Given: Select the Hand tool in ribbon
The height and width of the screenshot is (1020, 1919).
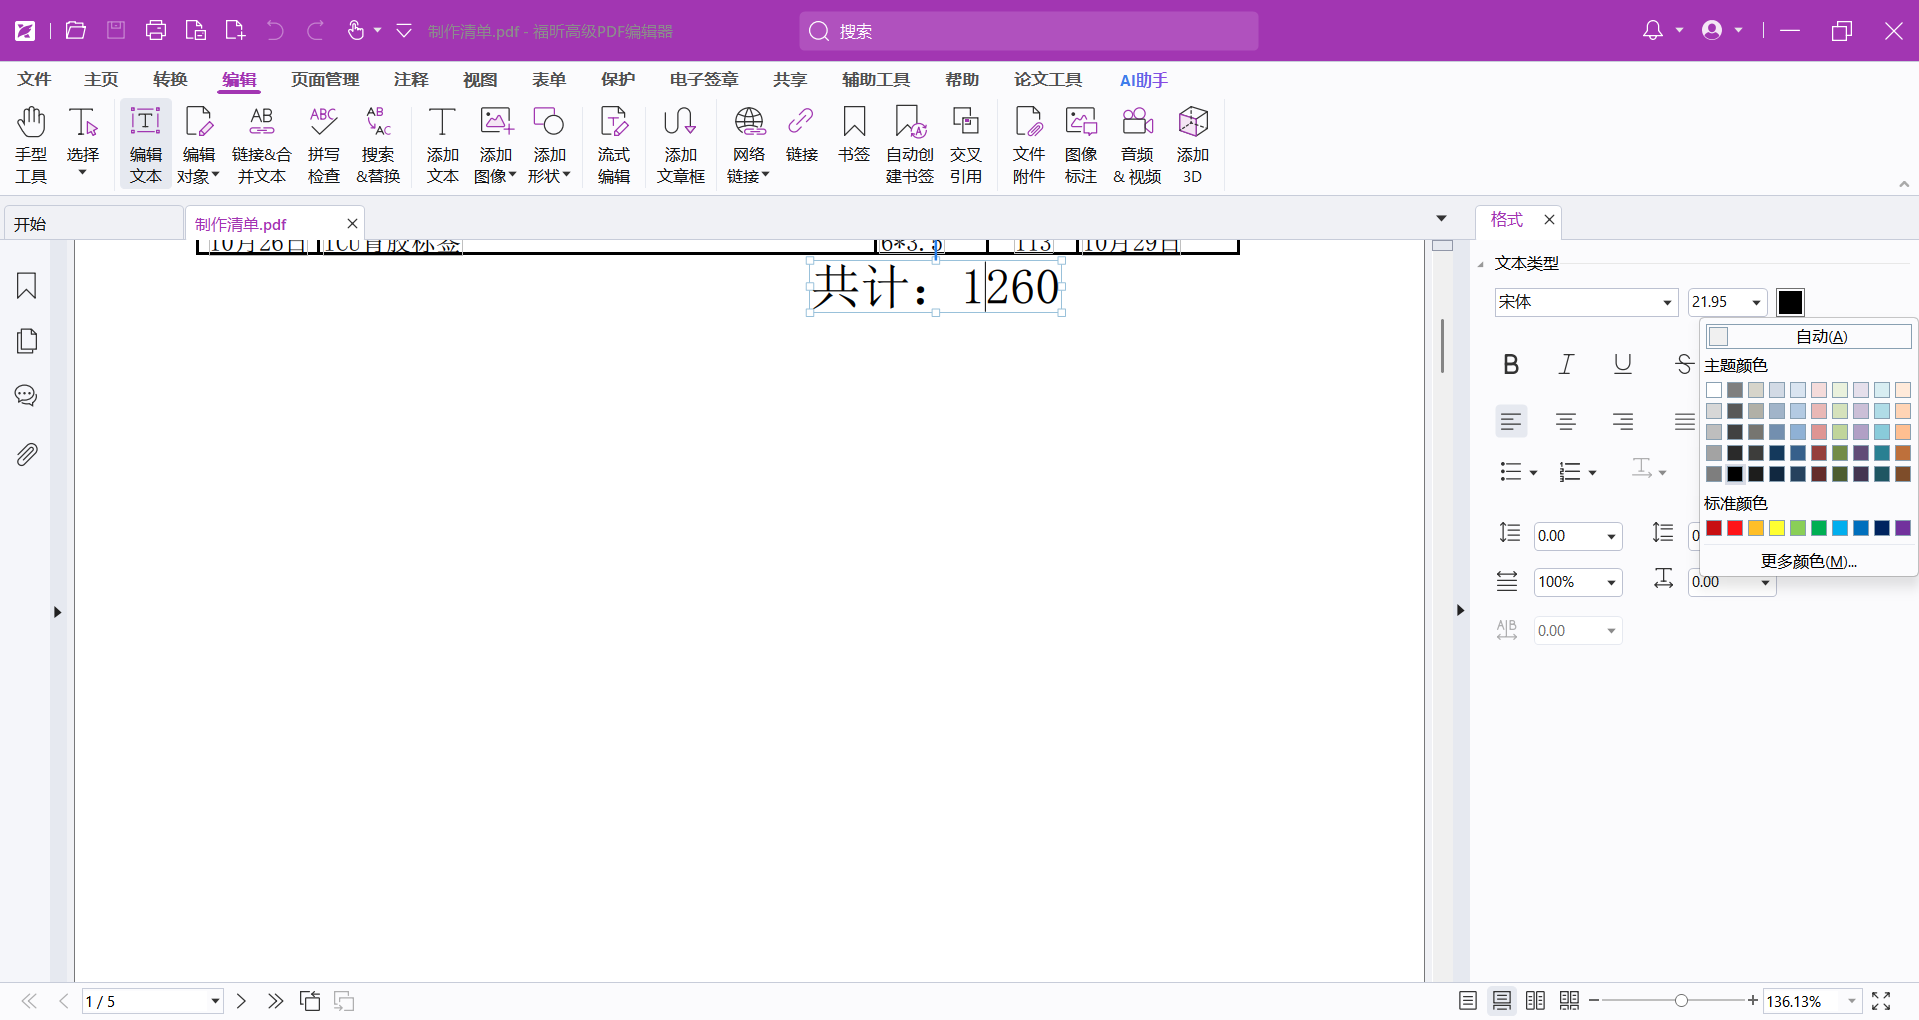Looking at the screenshot, I should [31, 145].
